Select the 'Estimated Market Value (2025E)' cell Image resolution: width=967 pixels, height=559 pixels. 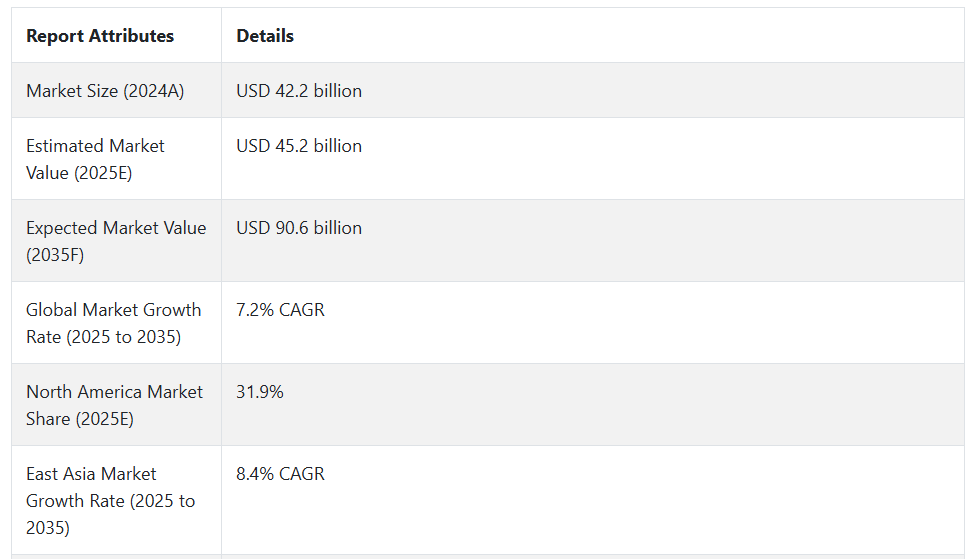[x=117, y=159]
